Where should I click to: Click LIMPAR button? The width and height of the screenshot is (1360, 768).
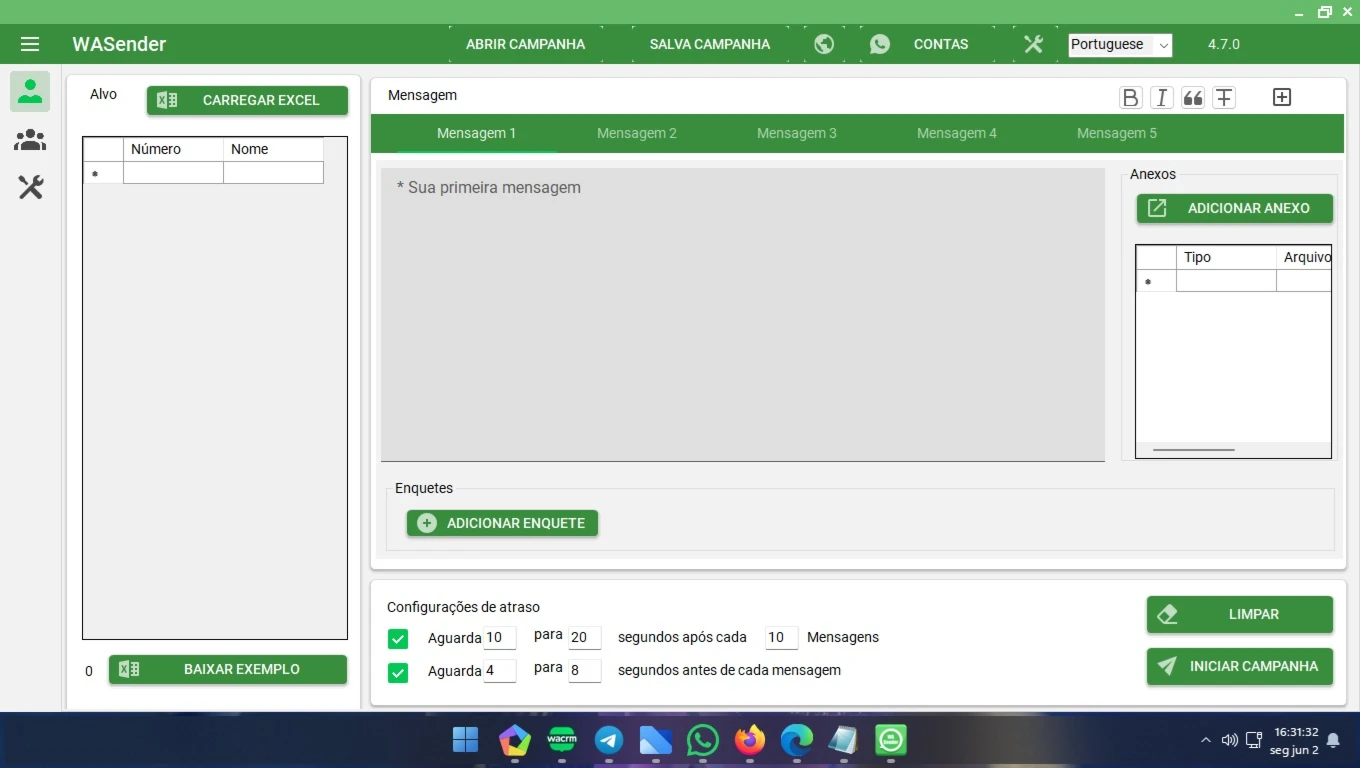pyautogui.click(x=1240, y=614)
